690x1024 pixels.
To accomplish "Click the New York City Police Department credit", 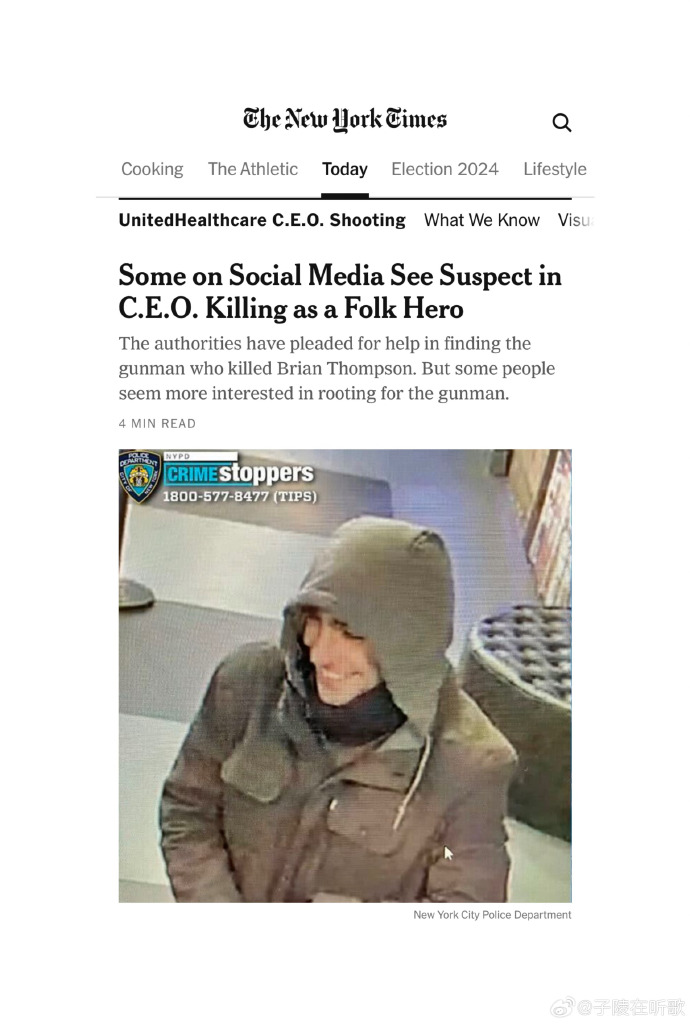I will click(x=492, y=915).
